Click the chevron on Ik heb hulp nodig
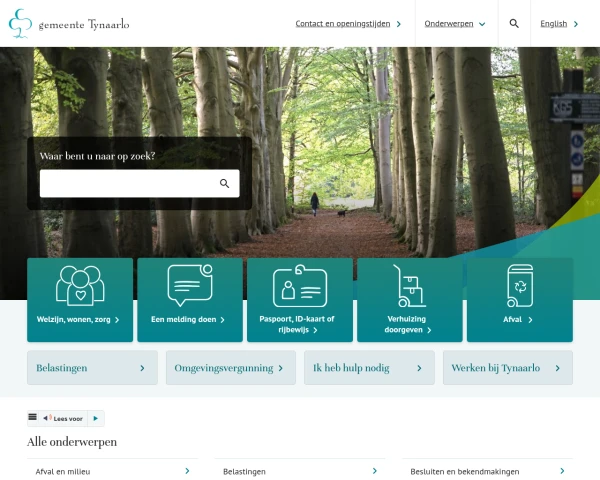Image resolution: width=600 pixels, height=480 pixels. [x=419, y=368]
